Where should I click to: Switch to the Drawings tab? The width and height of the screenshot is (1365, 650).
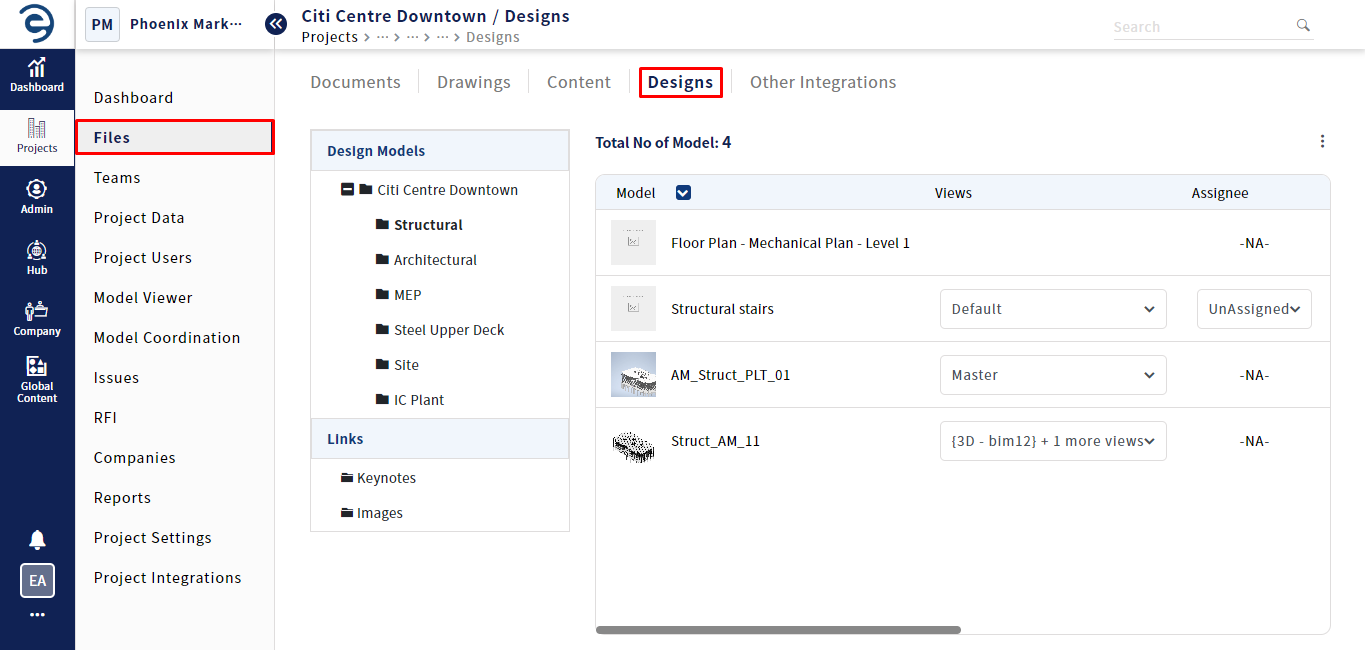click(x=473, y=82)
